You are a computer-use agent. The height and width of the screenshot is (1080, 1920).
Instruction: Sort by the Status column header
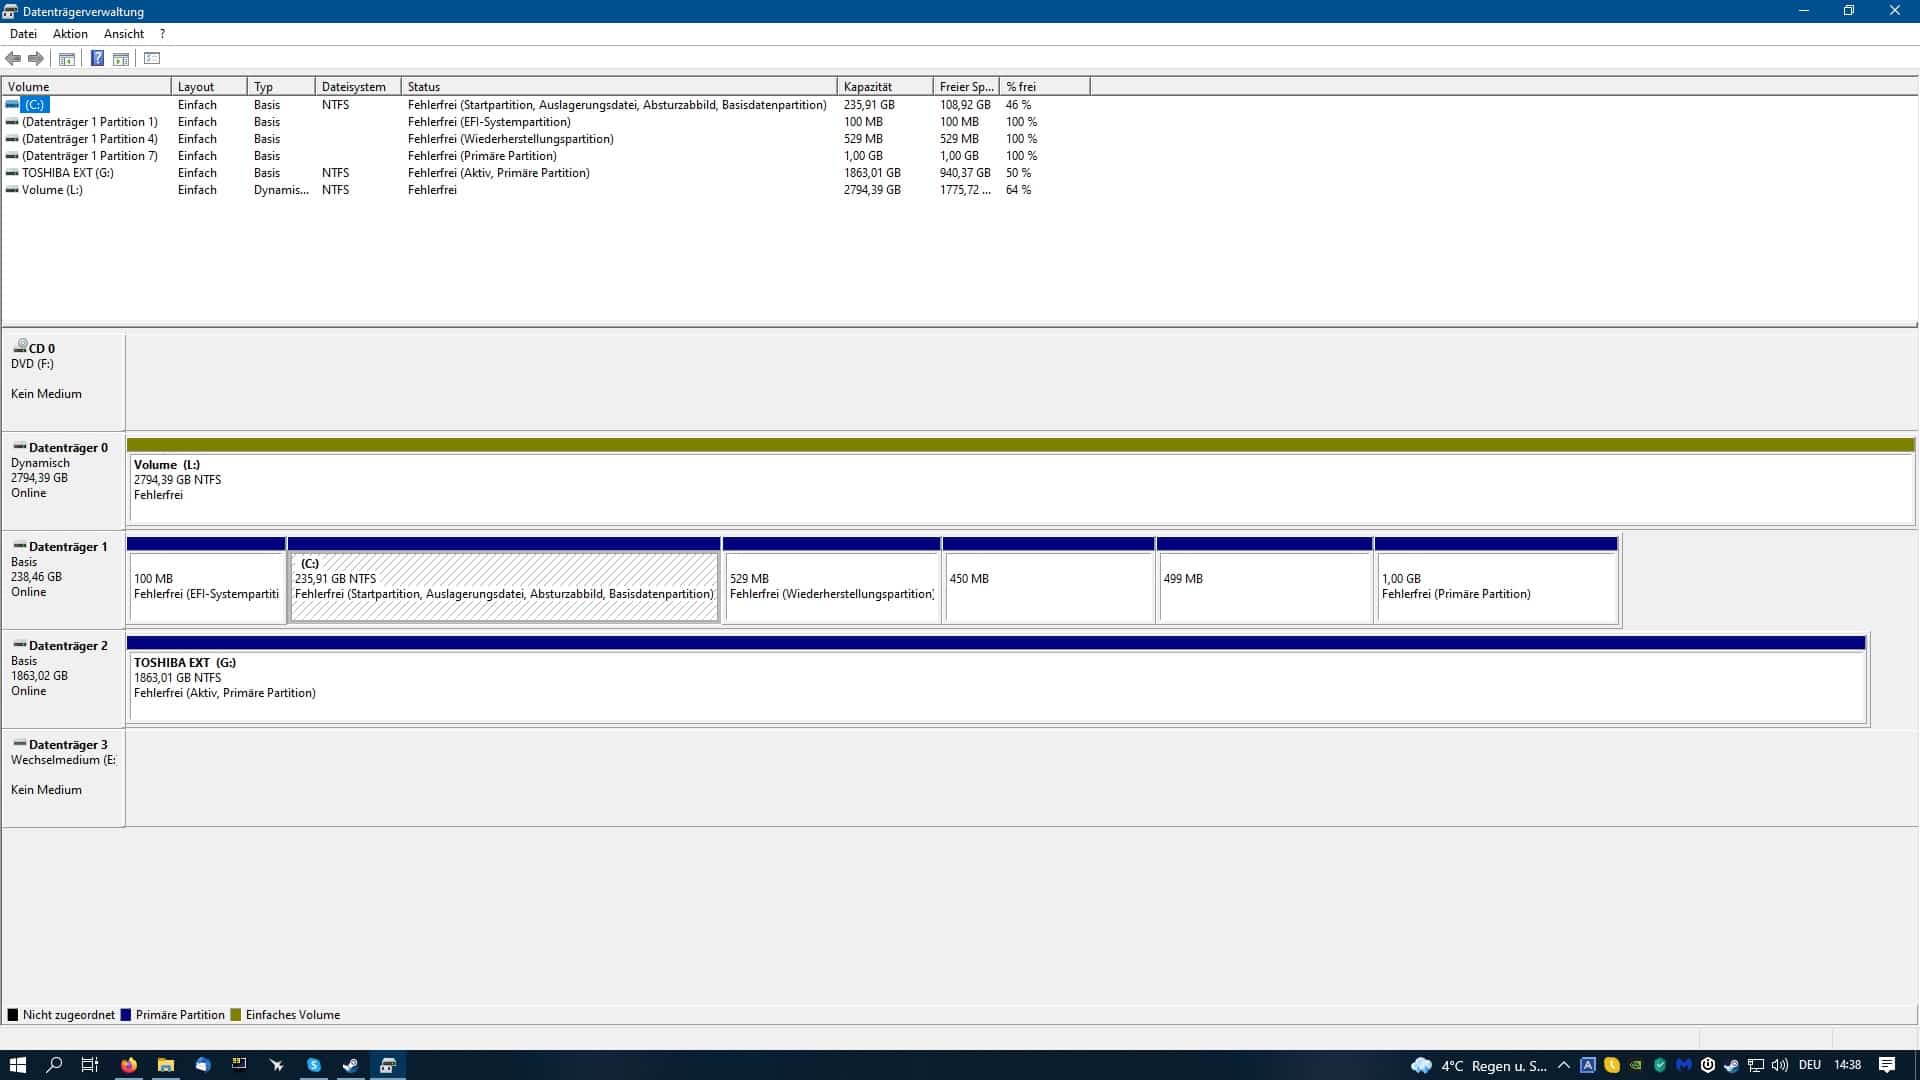(x=619, y=87)
